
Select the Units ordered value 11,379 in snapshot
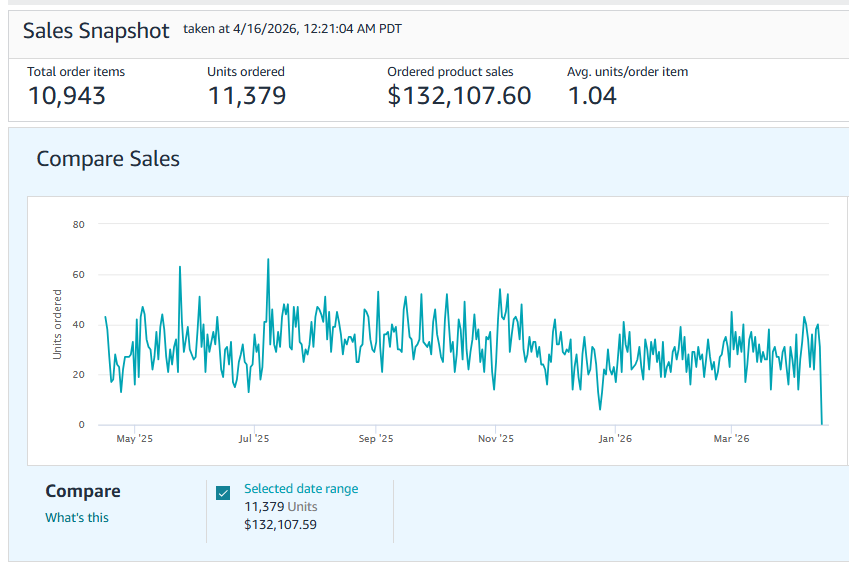pos(246,96)
